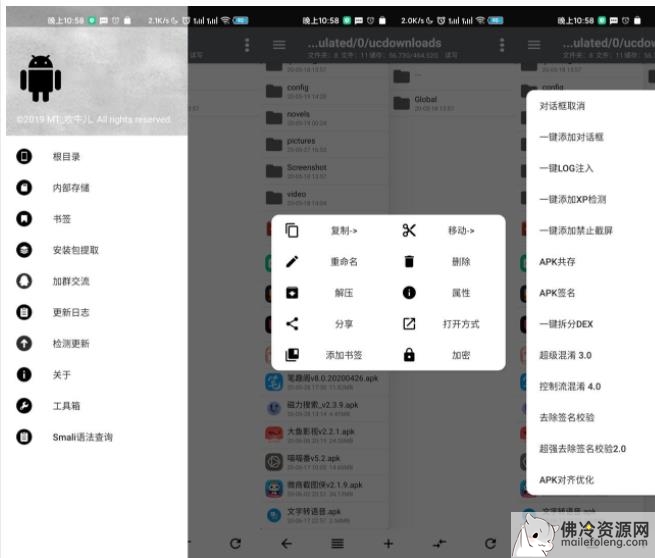Tap the copy icon in the context menu
Screen dimensions: 655x558
click(x=292, y=230)
